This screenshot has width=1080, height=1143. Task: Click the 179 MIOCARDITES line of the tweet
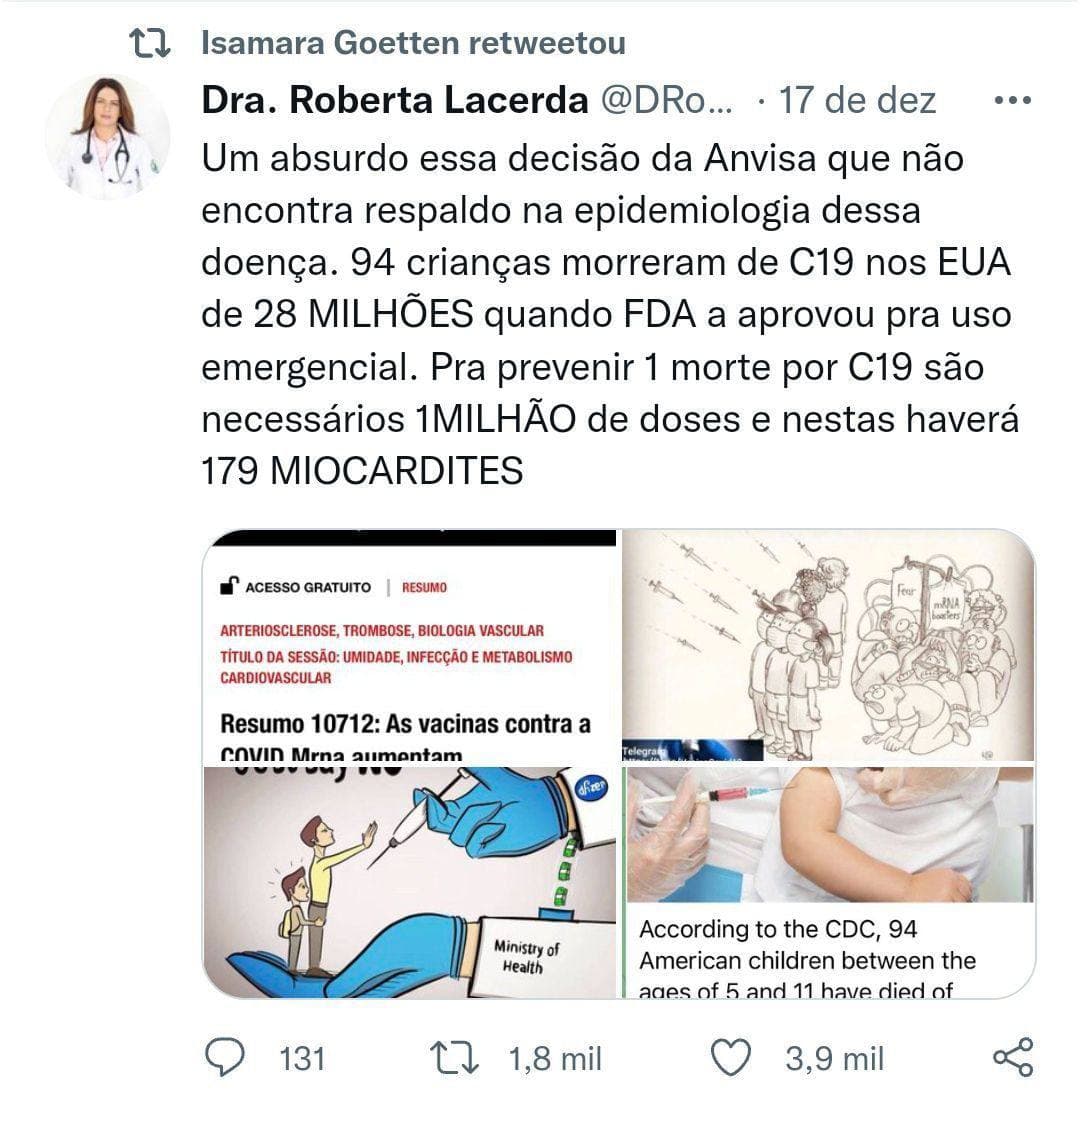pos(362,471)
